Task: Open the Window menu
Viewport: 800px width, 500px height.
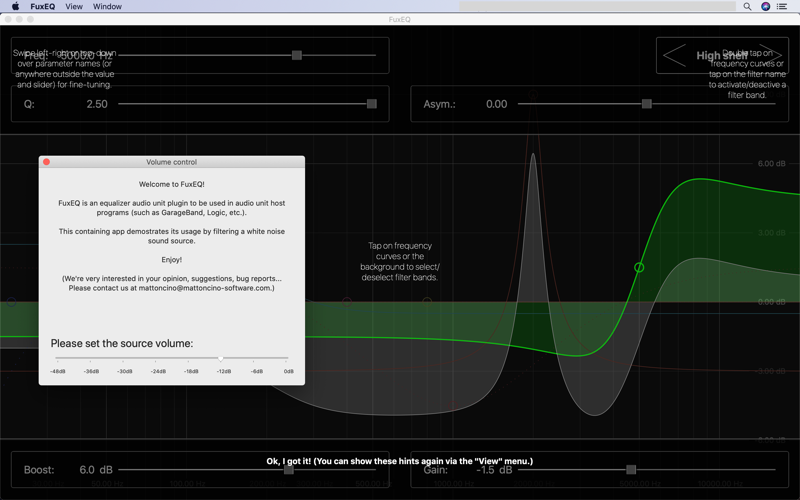Action: click(x=107, y=7)
